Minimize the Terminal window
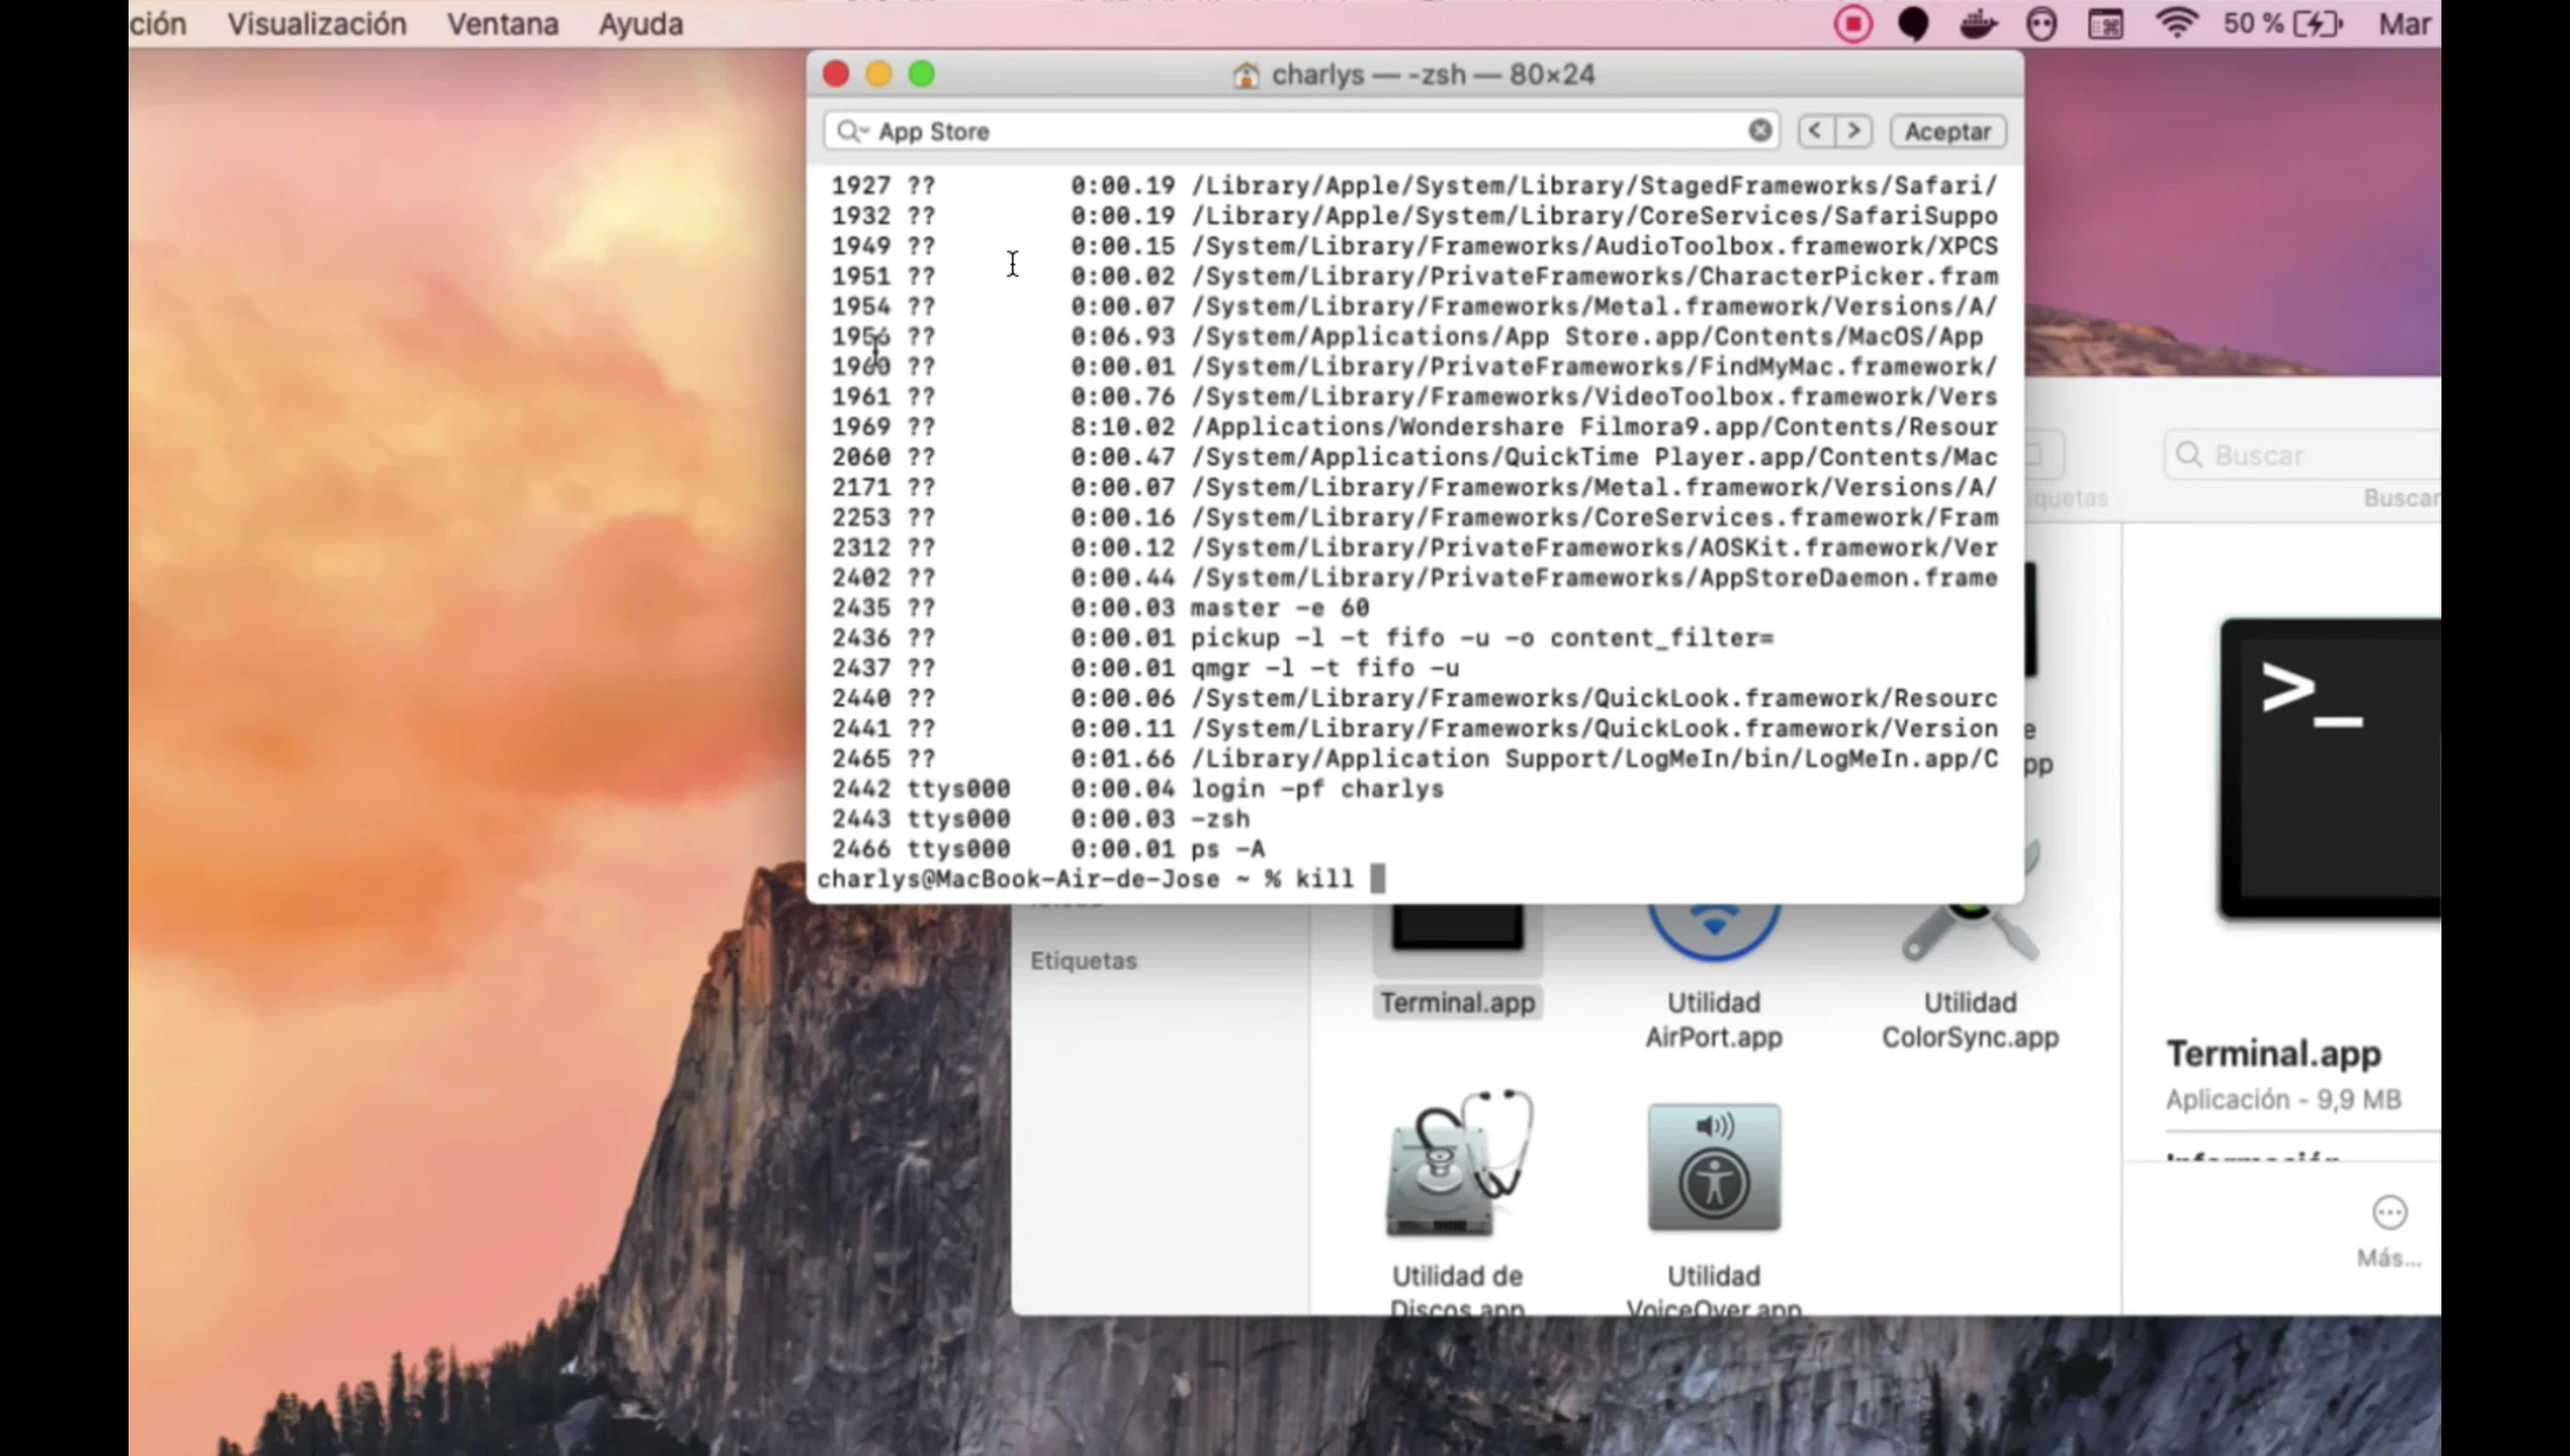This screenshot has width=2570, height=1456. (x=879, y=74)
